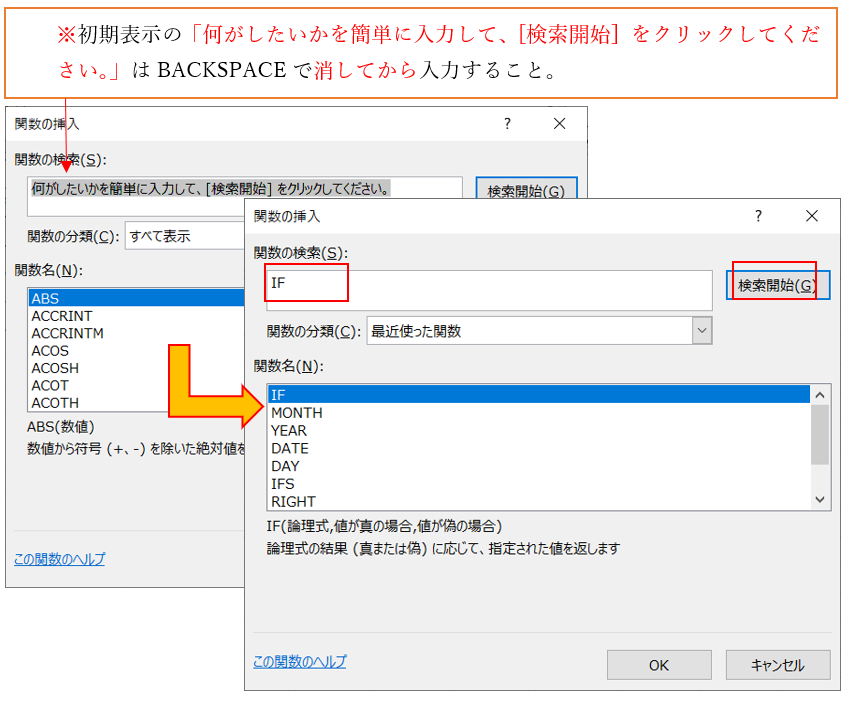Click the help question mark in the back dialog
This screenshot has height=704, width=849.
(507, 124)
